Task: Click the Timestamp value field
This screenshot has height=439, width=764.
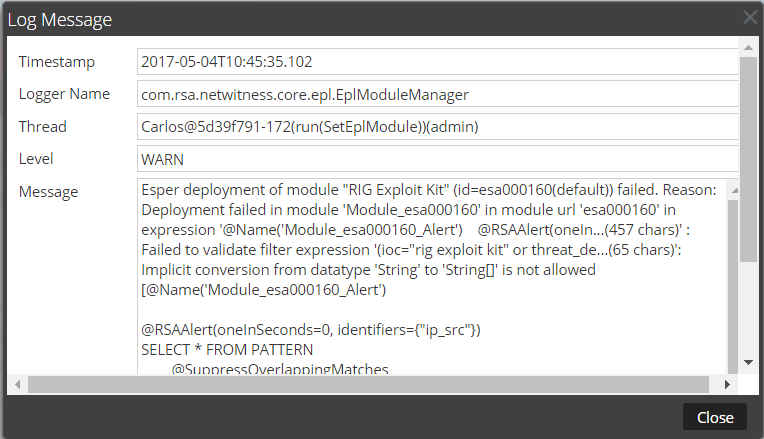Action: tap(437, 62)
